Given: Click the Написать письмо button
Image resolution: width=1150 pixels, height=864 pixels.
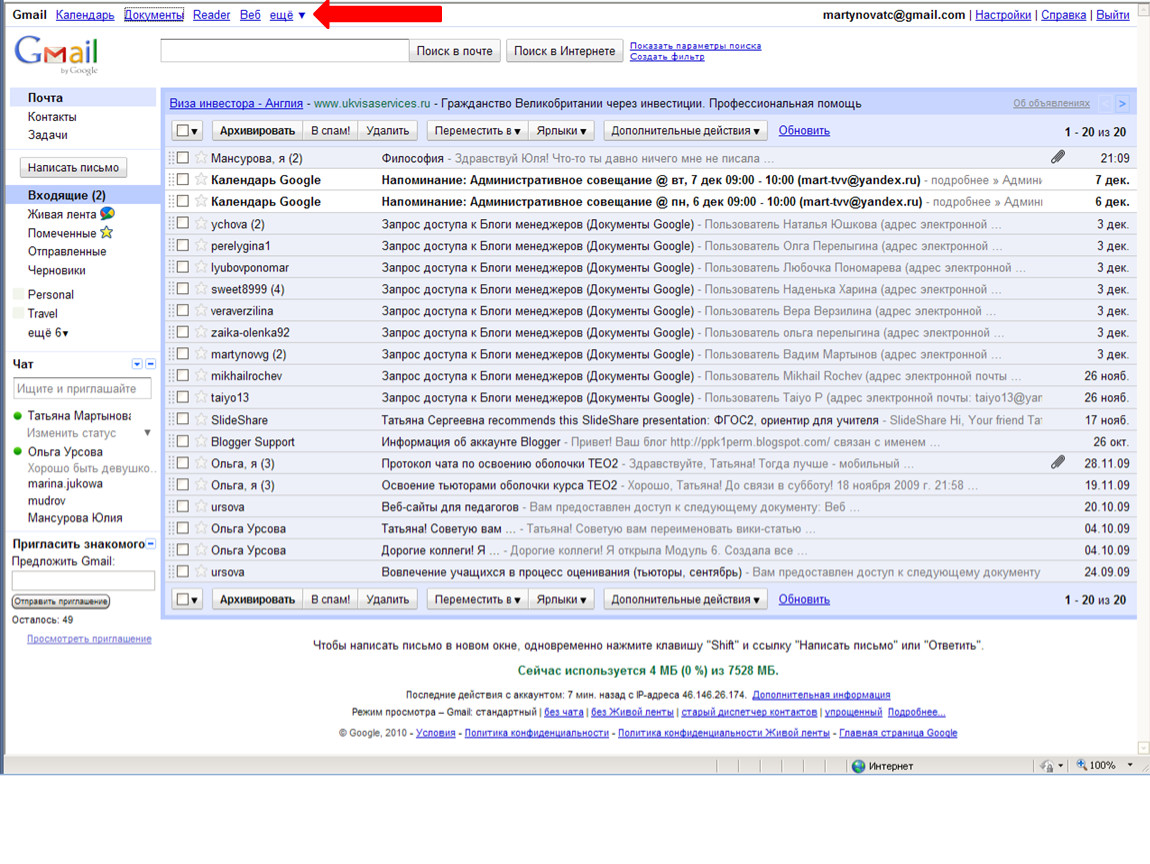Looking at the screenshot, I should [x=73, y=167].
